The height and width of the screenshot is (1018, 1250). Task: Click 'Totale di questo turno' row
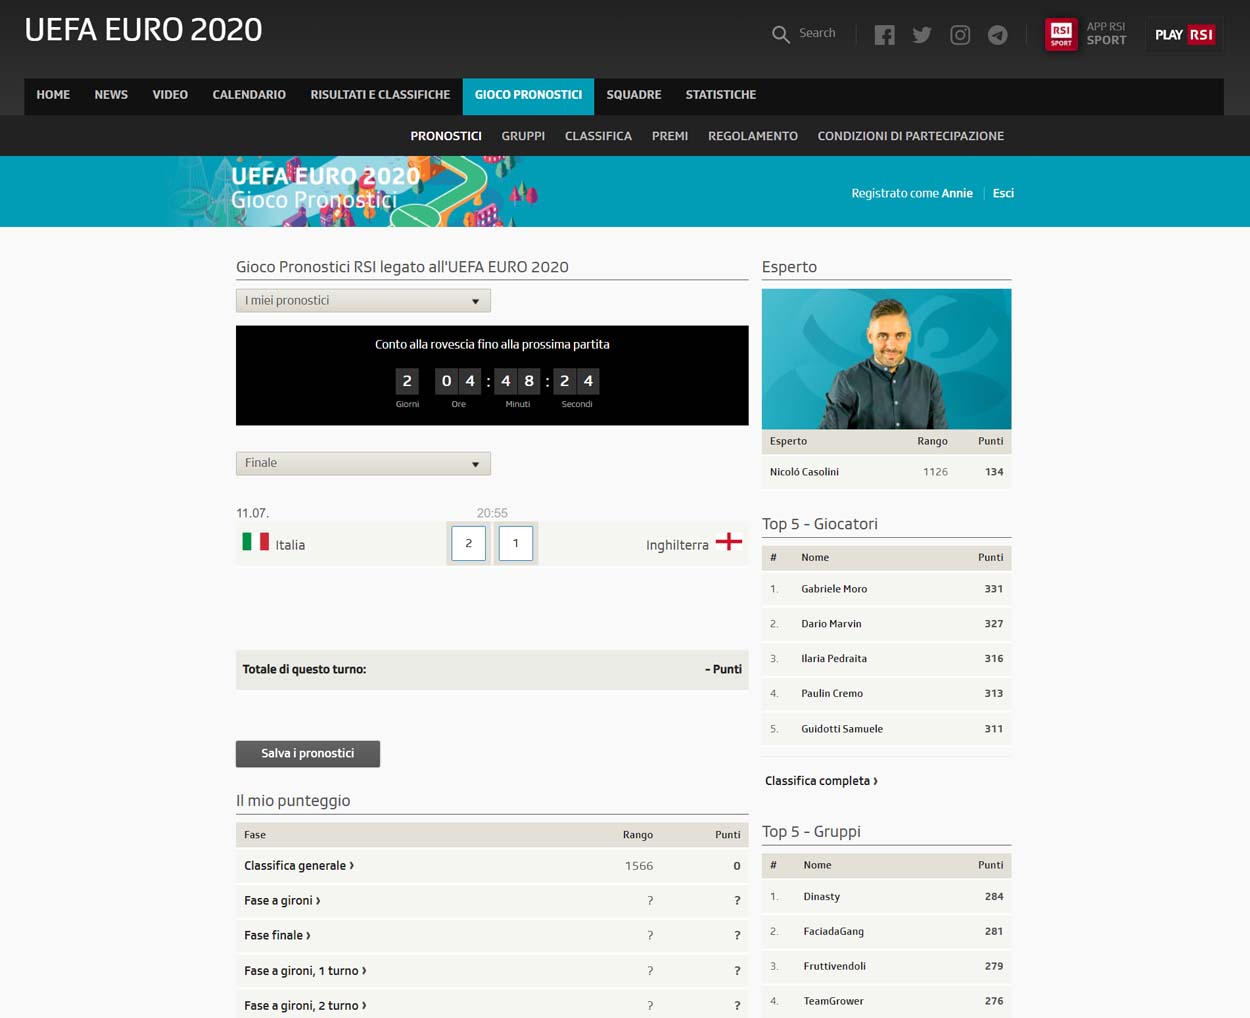coord(492,670)
